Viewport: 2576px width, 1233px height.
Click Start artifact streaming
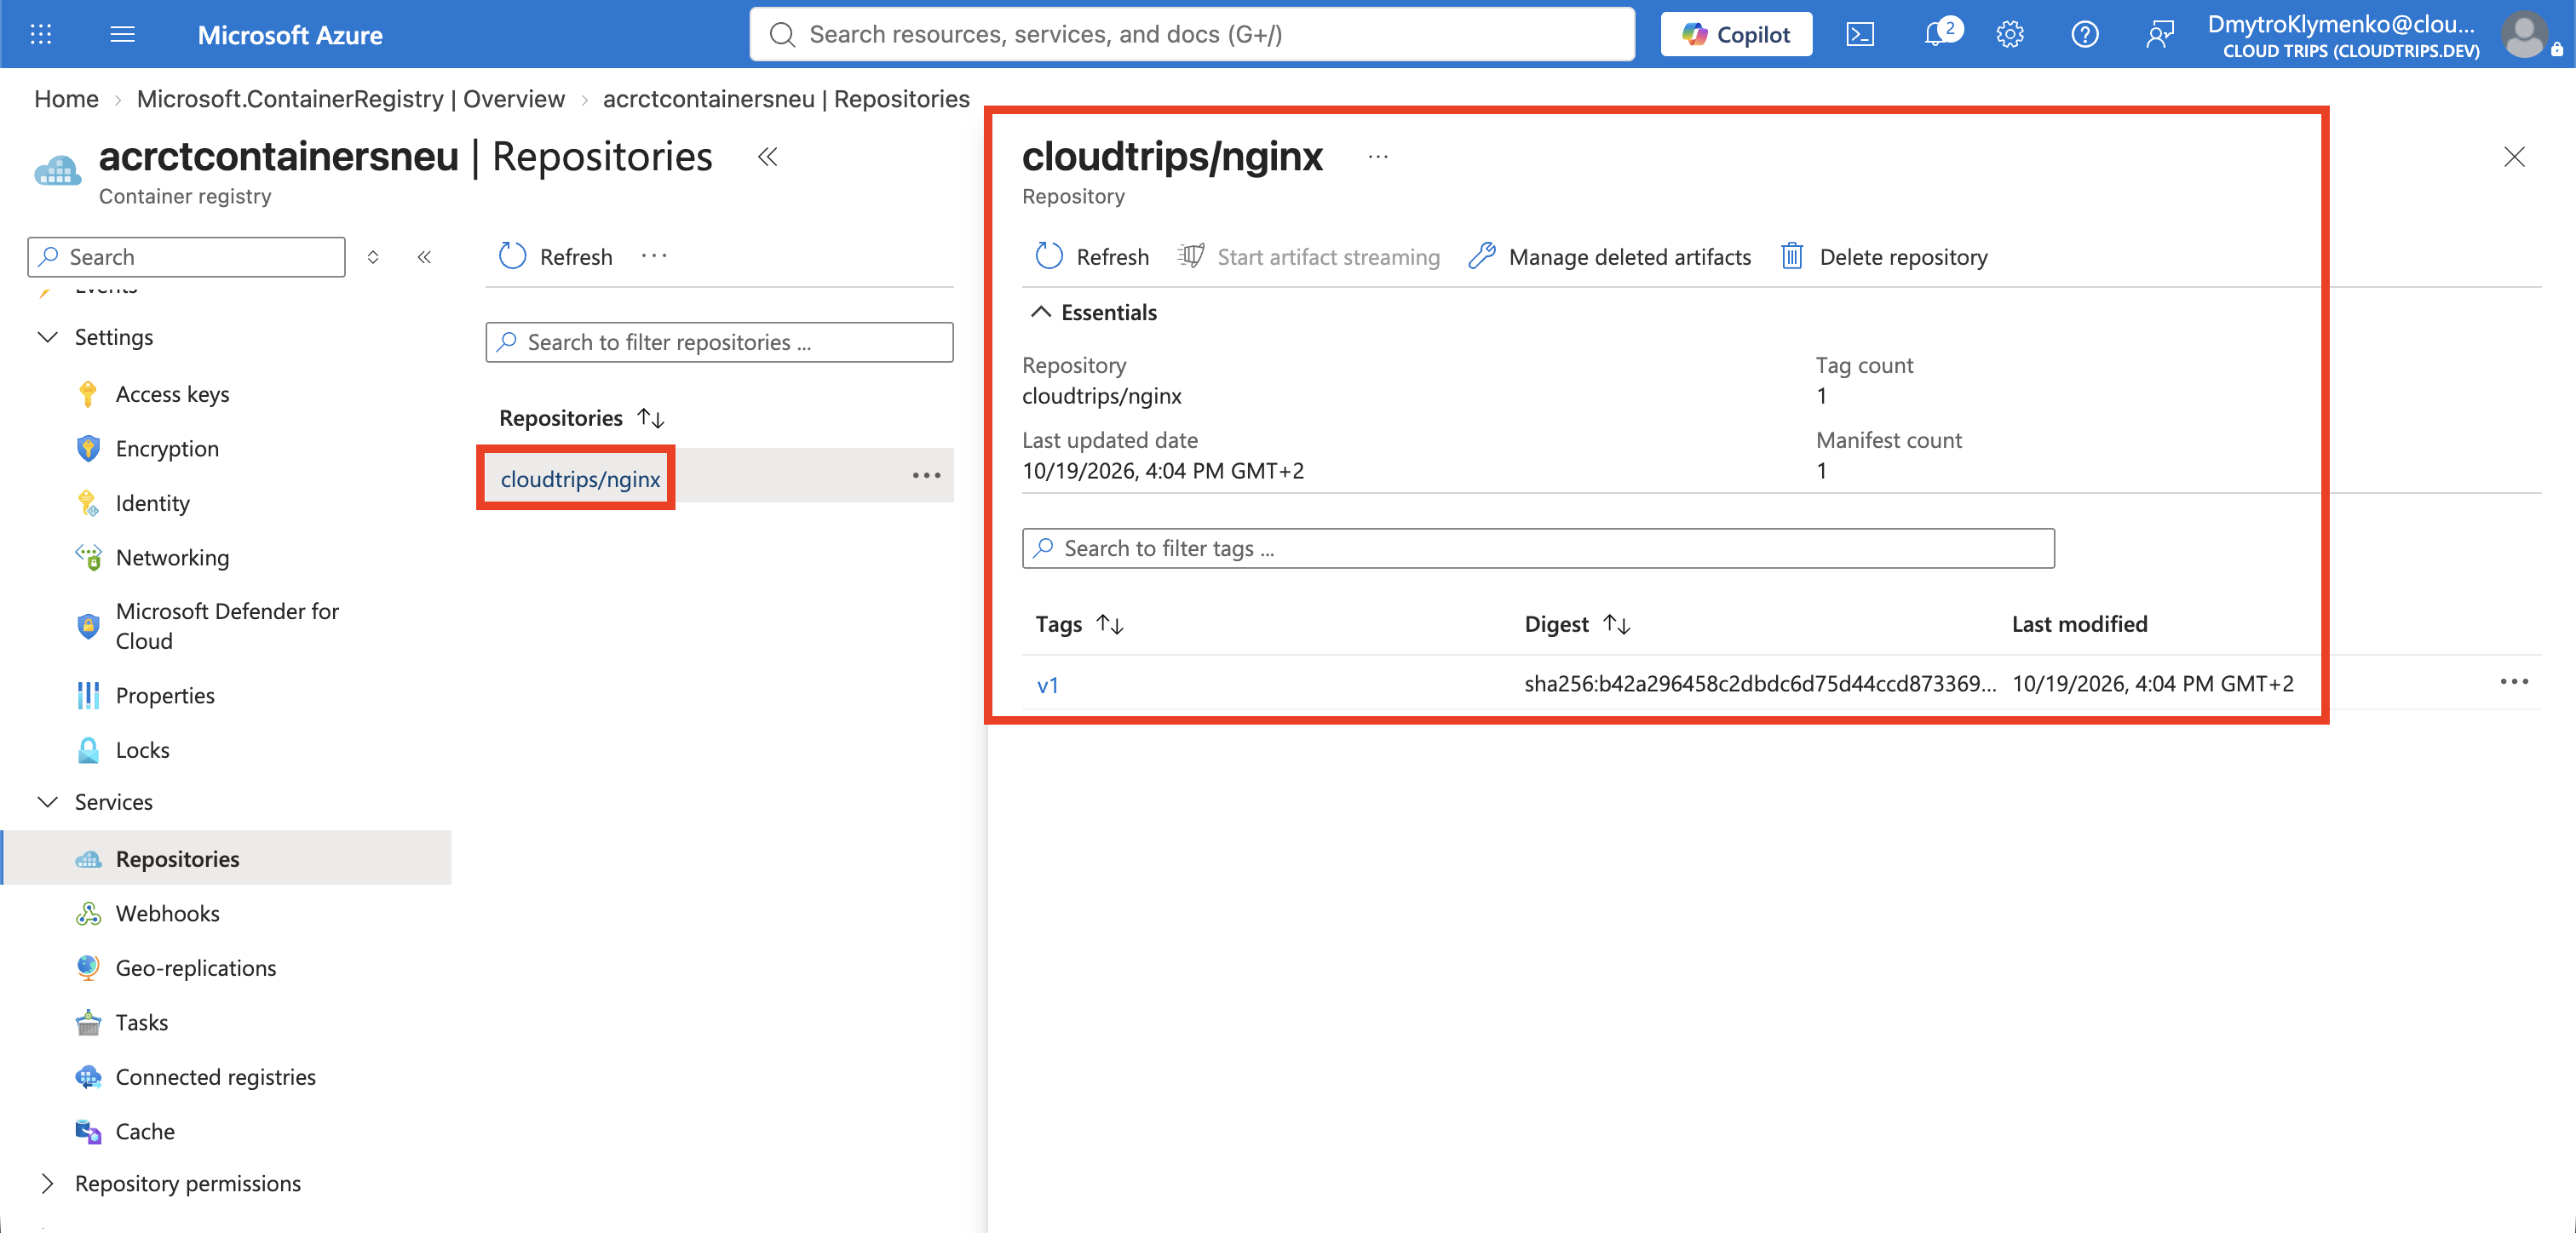coord(1308,257)
